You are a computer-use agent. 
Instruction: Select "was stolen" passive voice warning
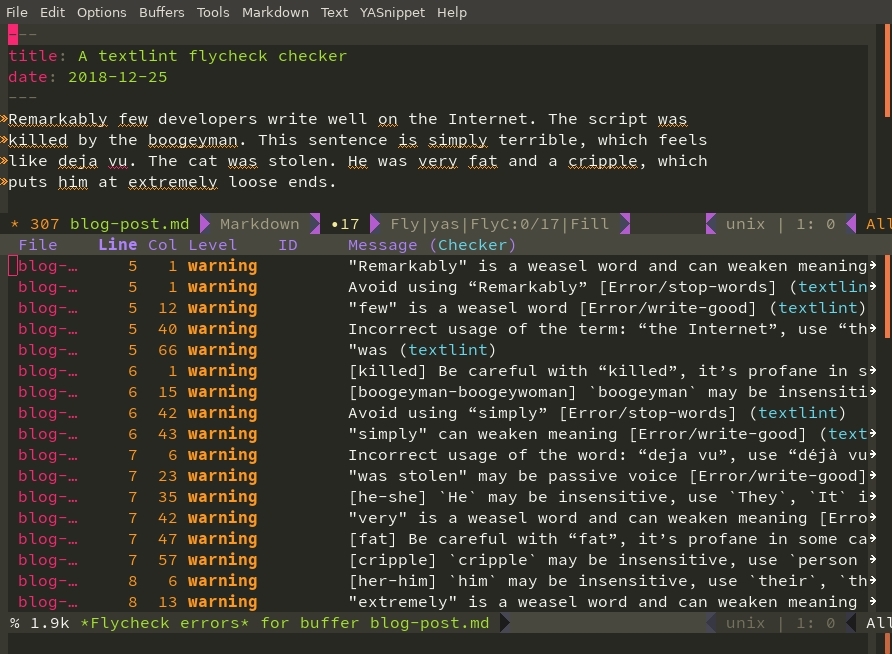442,477
